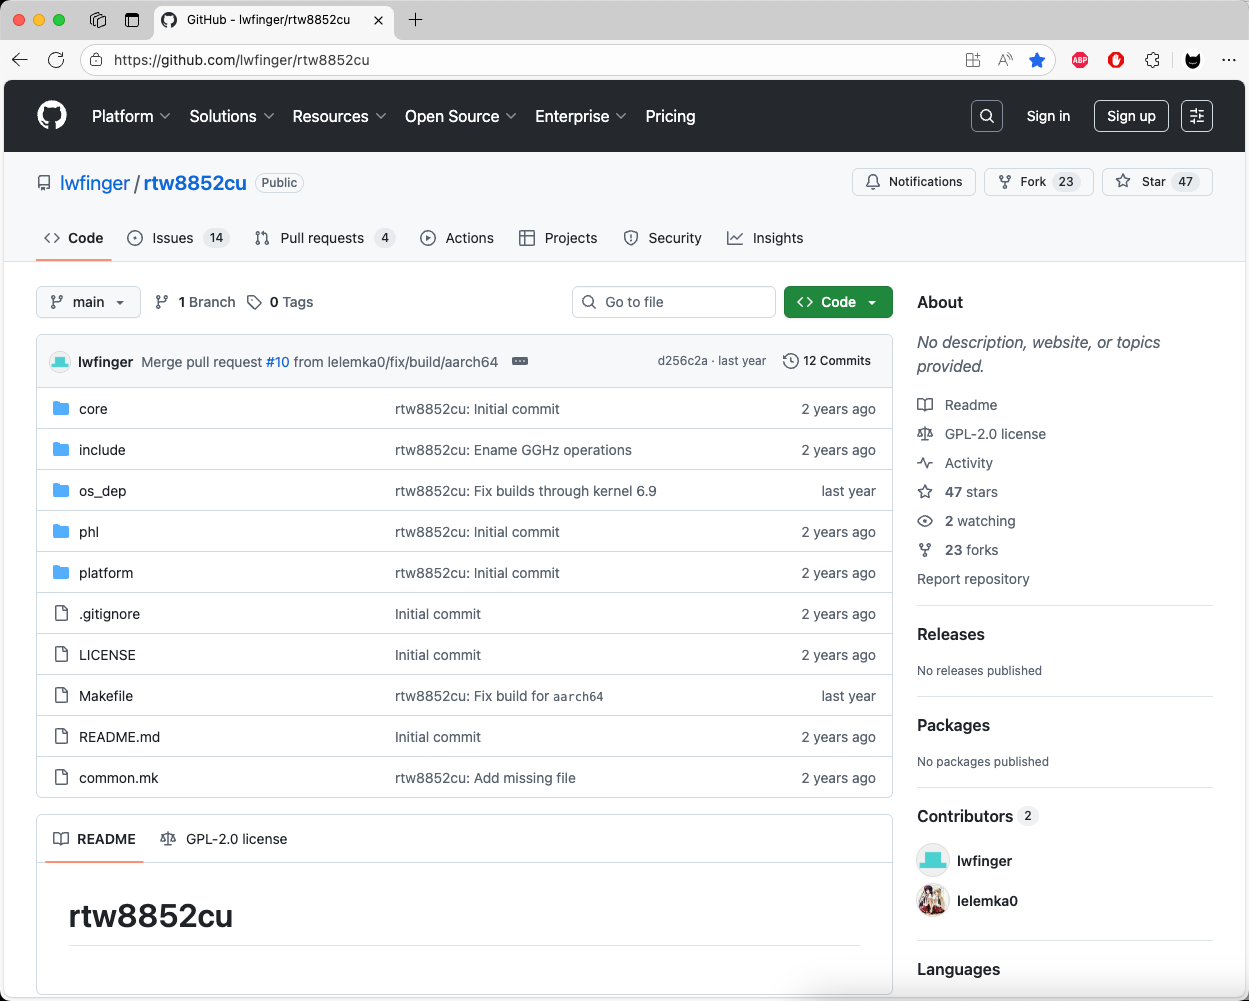Open the common.mk file
The width and height of the screenshot is (1249, 1001).
[119, 778]
